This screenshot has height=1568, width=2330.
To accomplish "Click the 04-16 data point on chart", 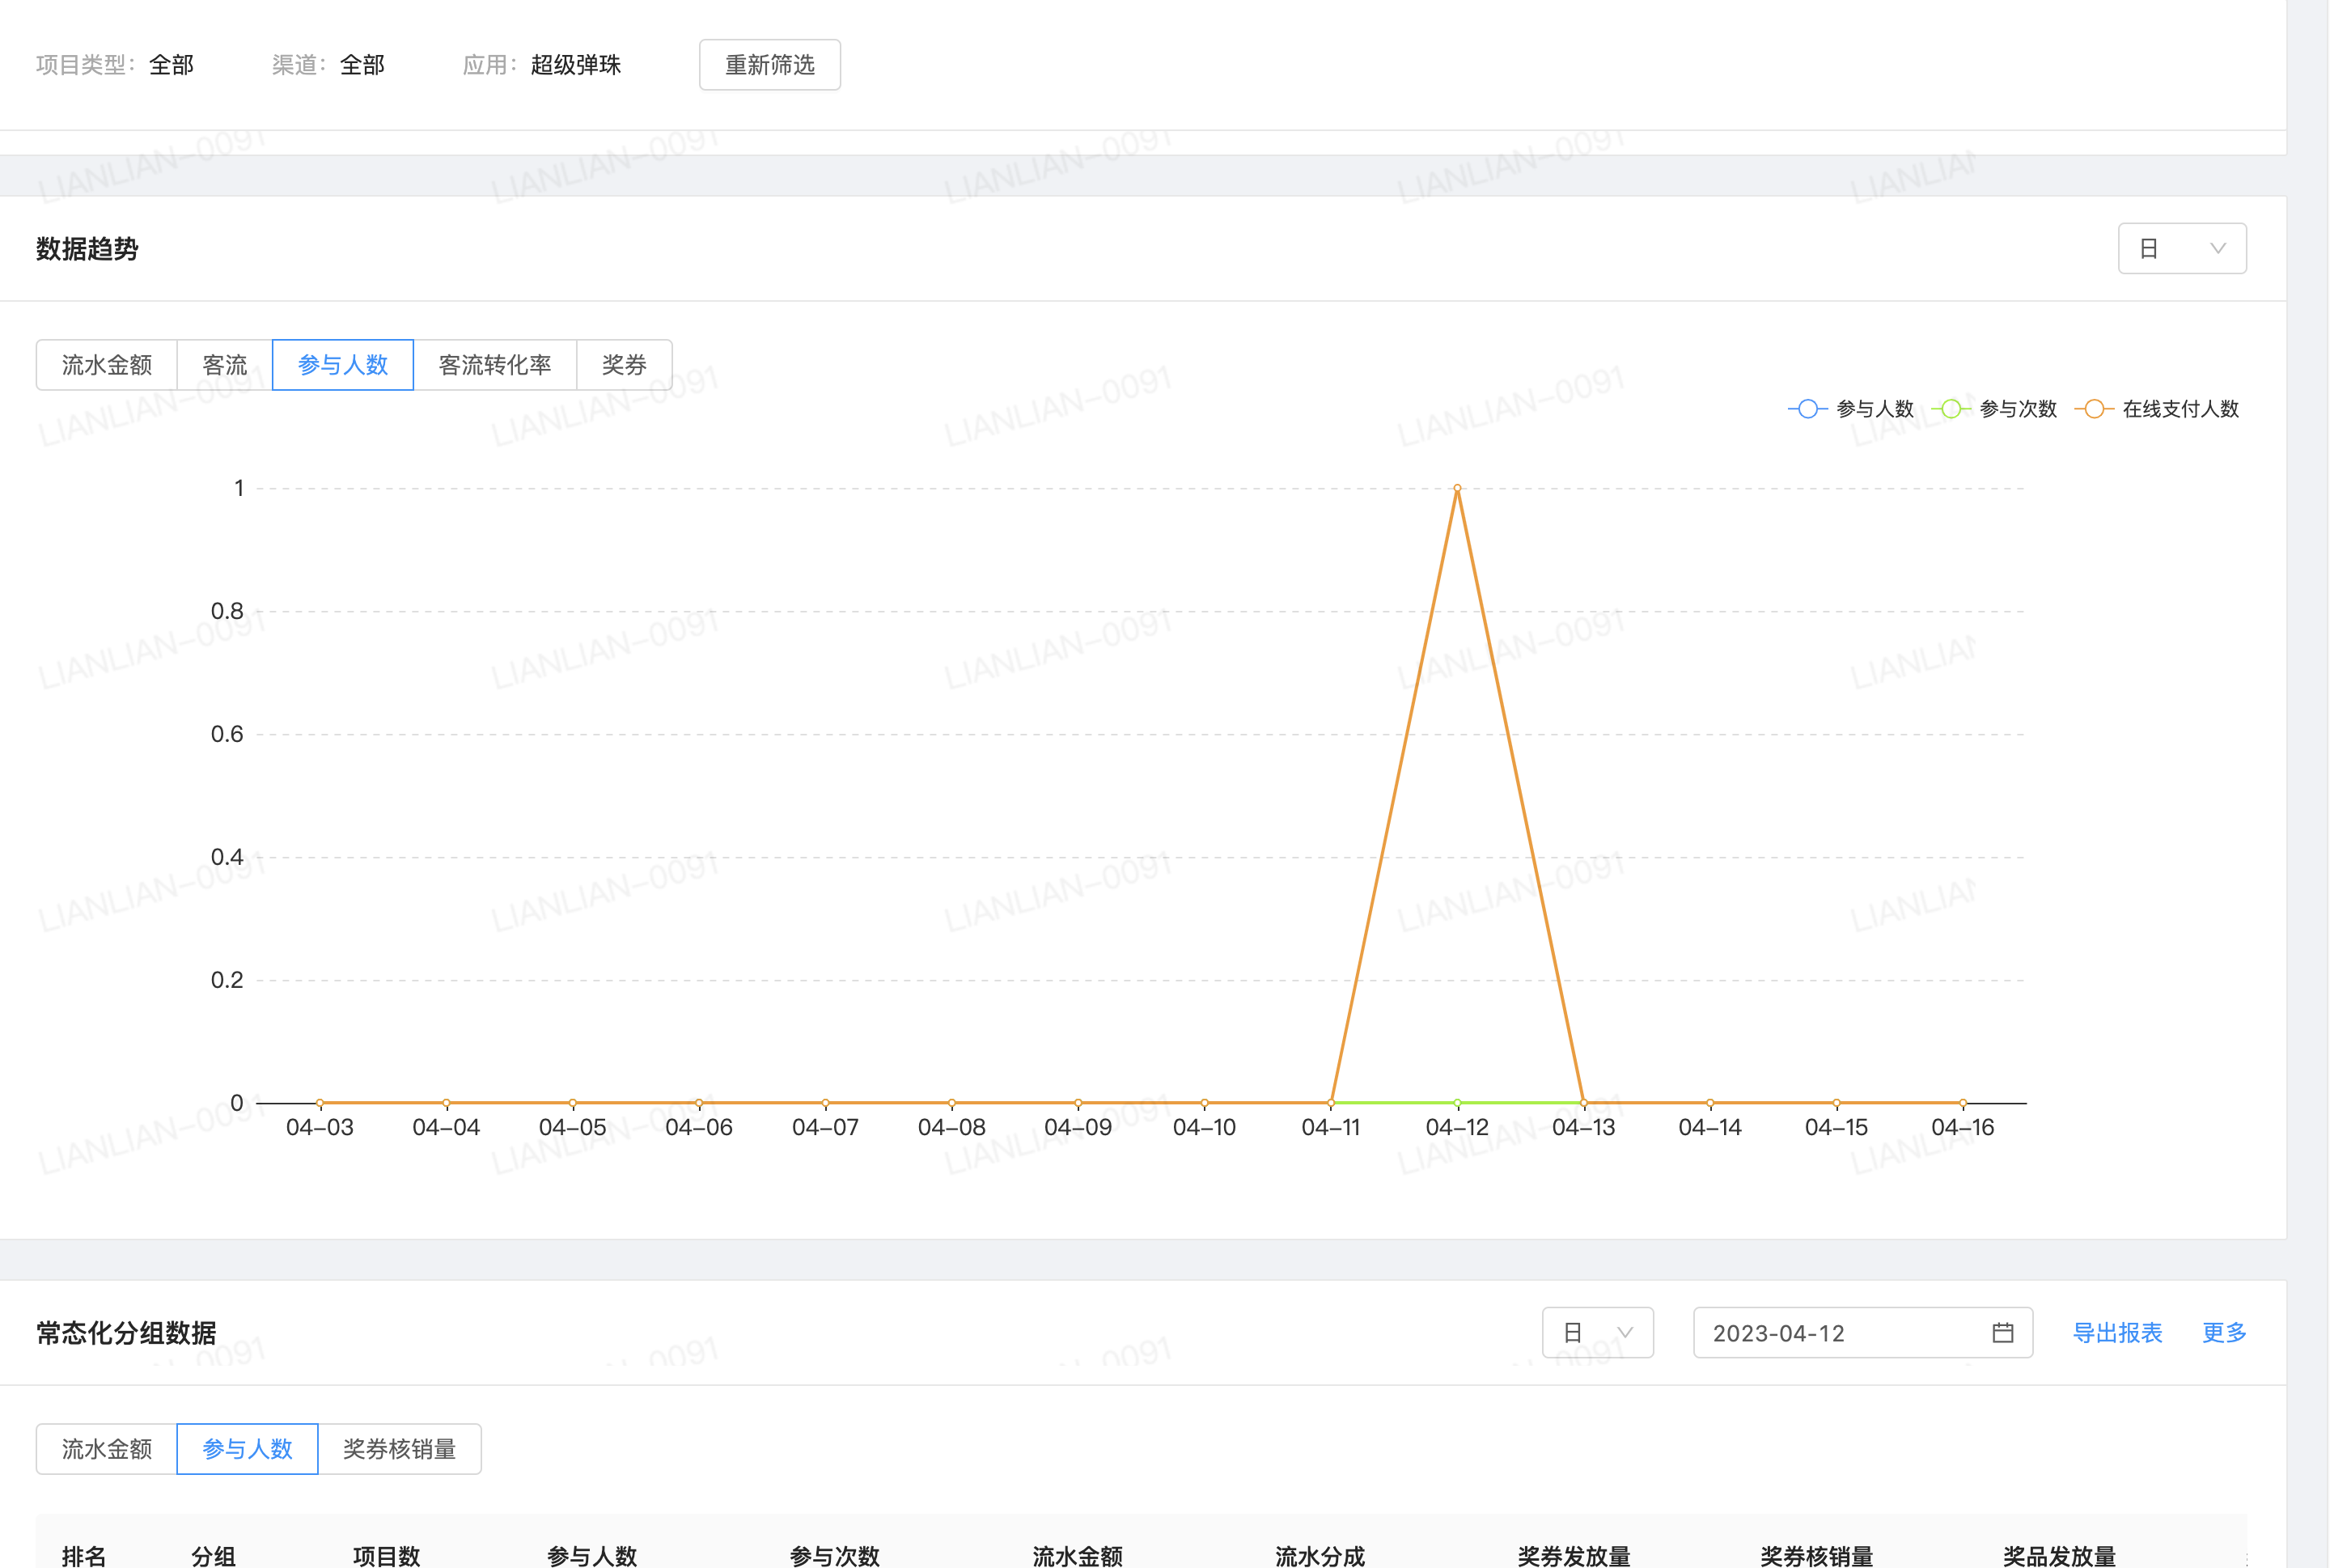I will (1962, 1103).
